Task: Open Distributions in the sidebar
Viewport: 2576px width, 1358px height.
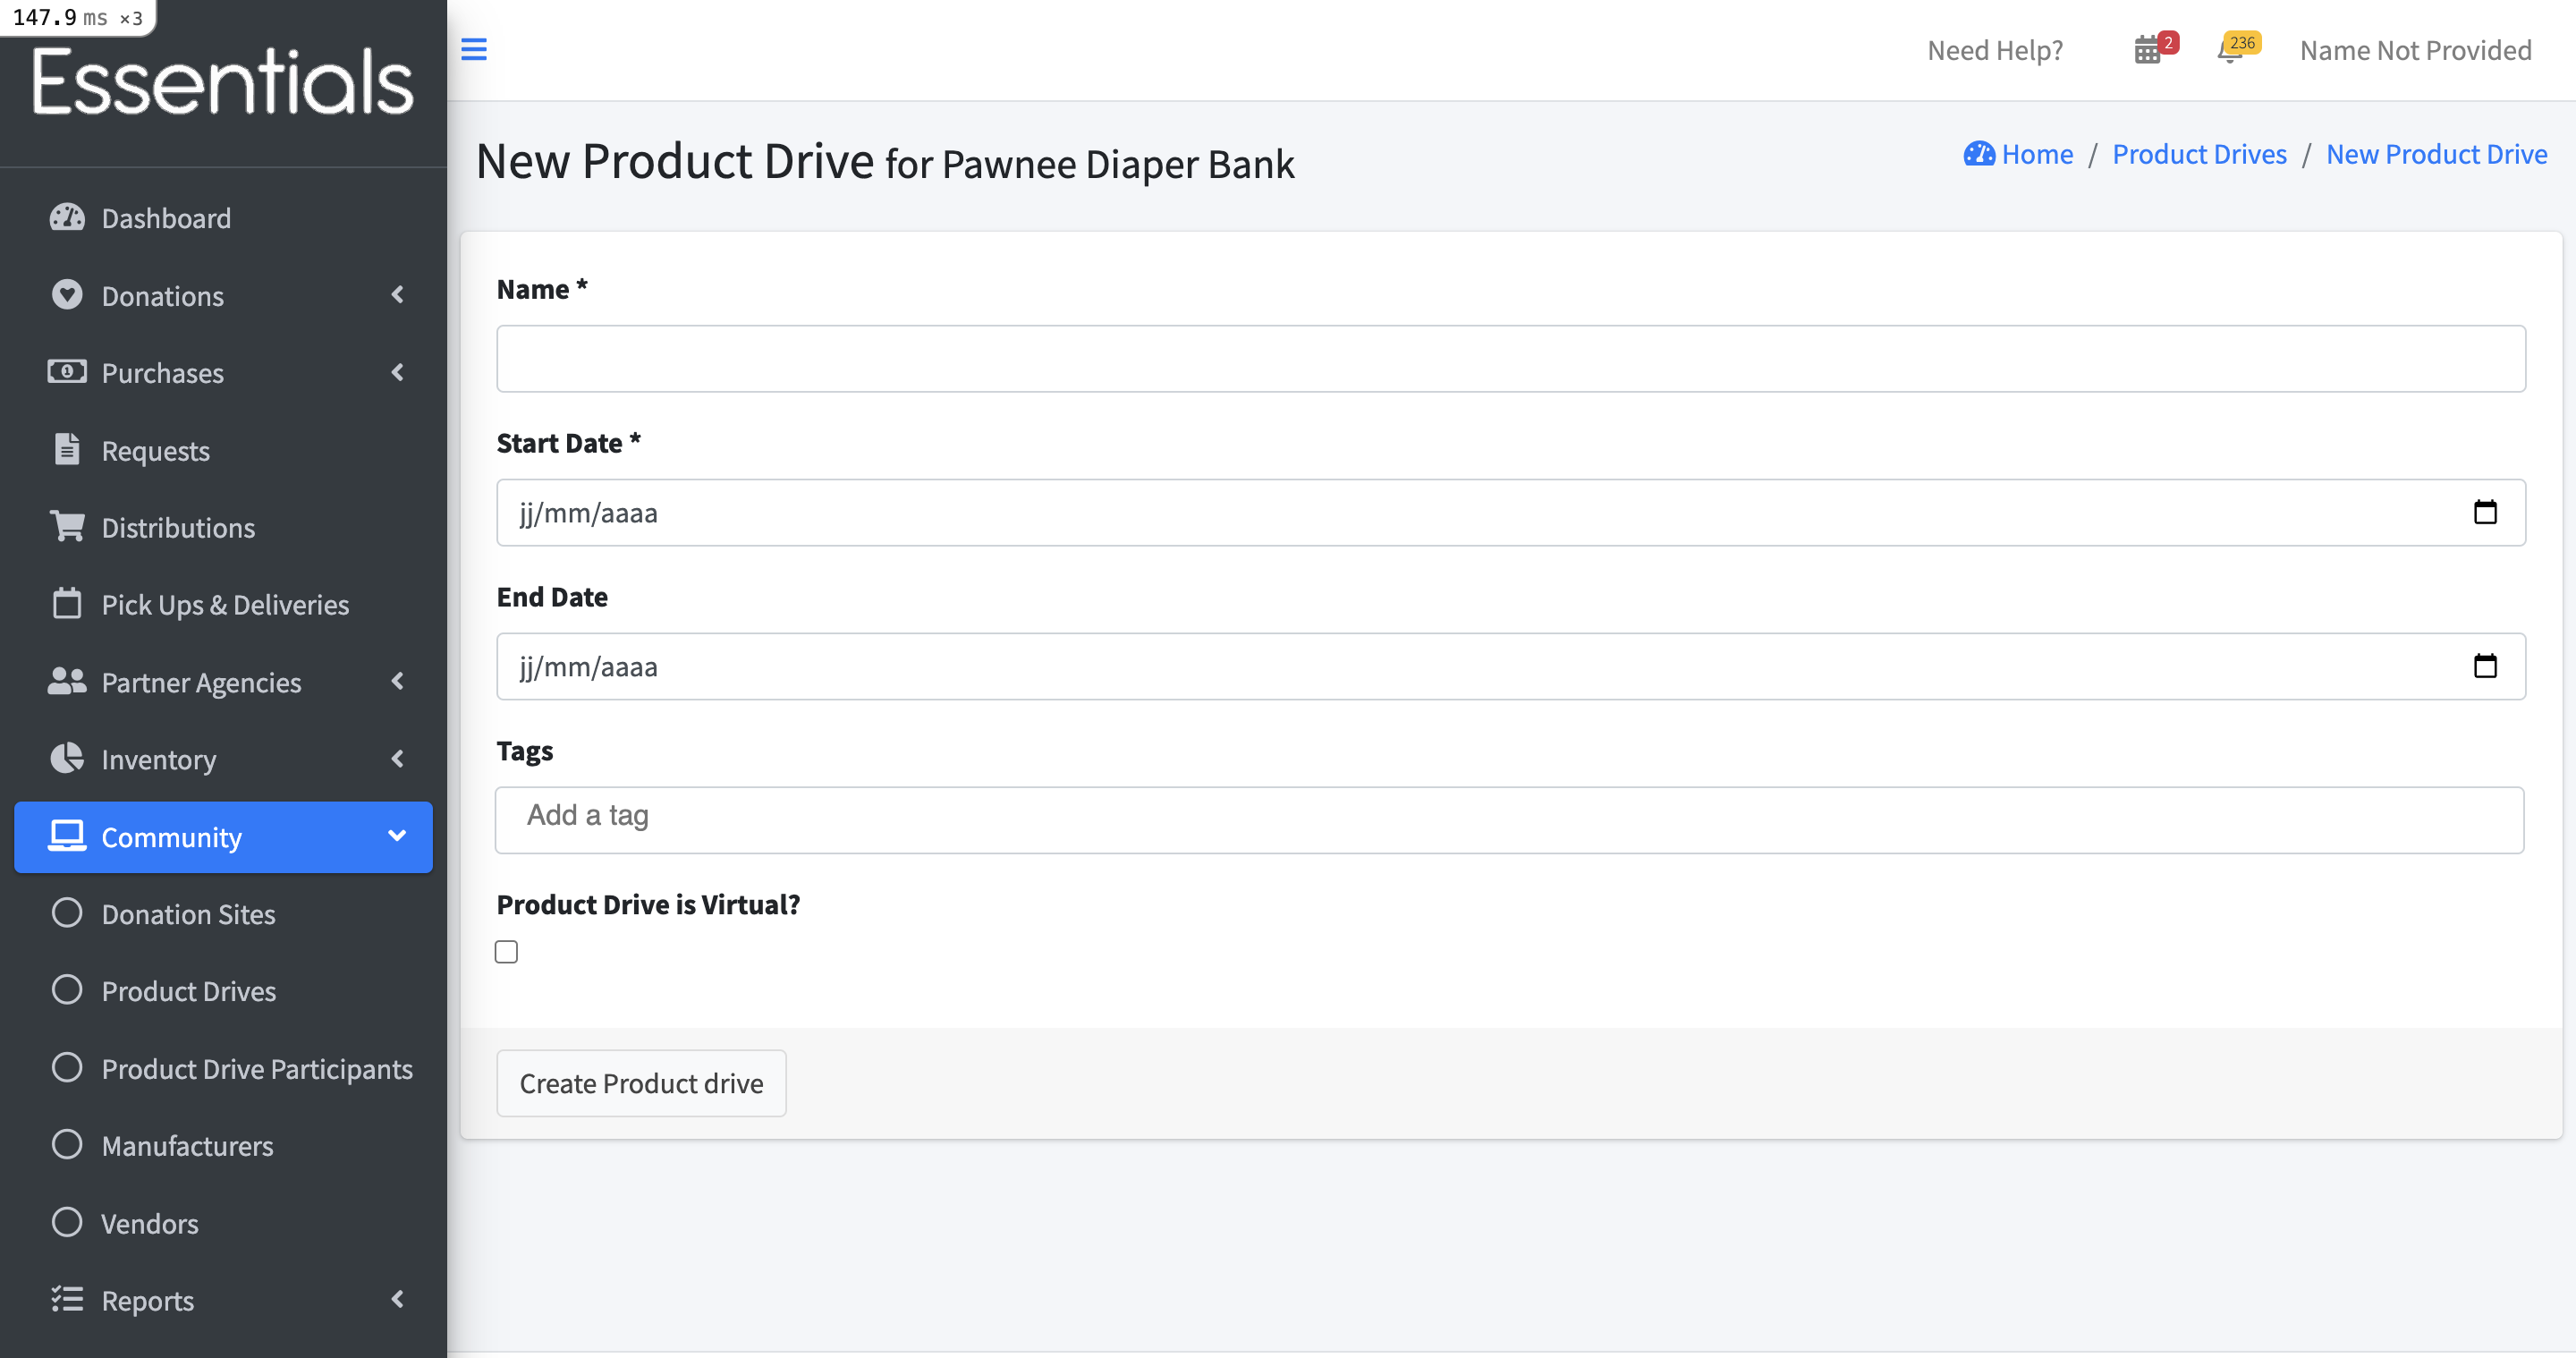Action: [223, 527]
